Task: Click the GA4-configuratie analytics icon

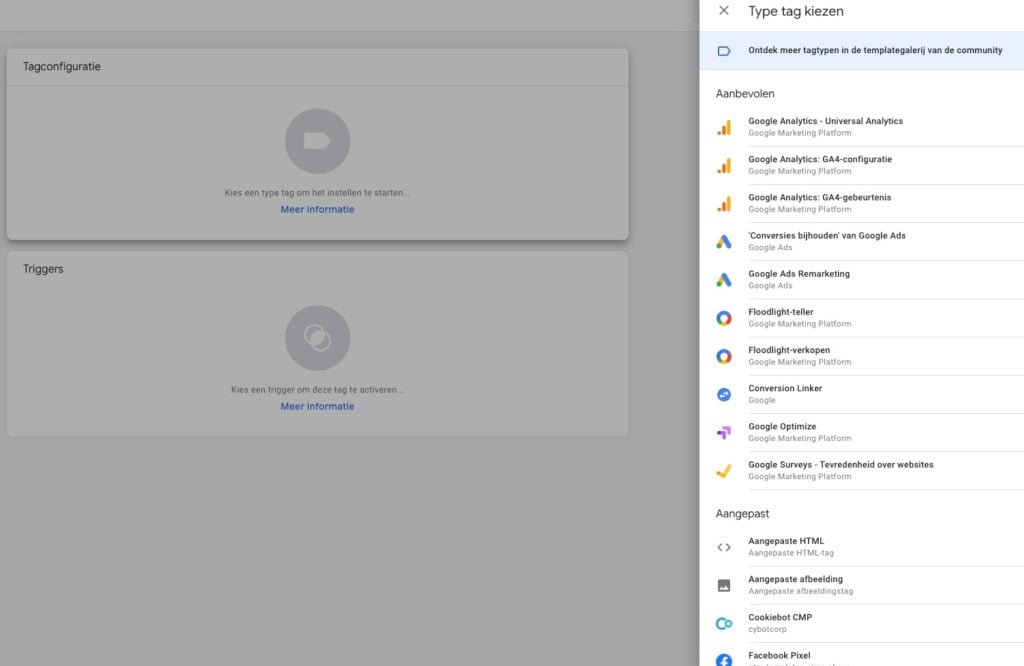Action: tap(724, 166)
